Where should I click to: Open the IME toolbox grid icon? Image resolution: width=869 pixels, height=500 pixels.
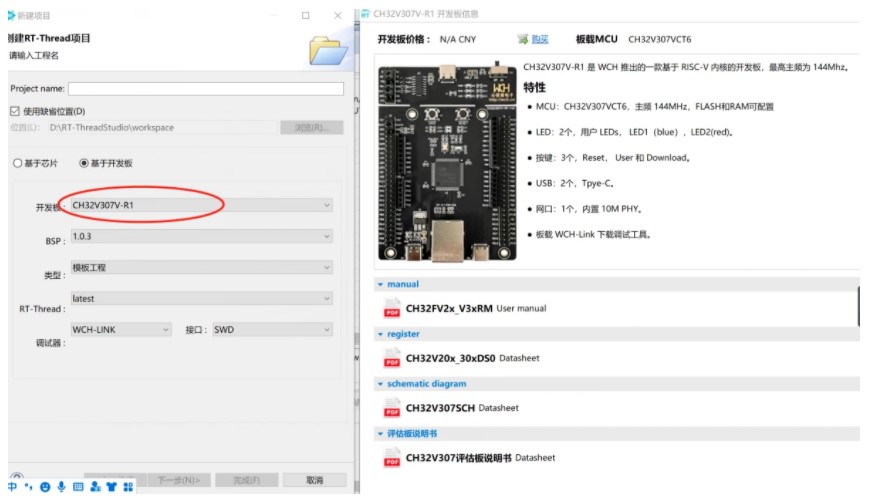(128, 487)
